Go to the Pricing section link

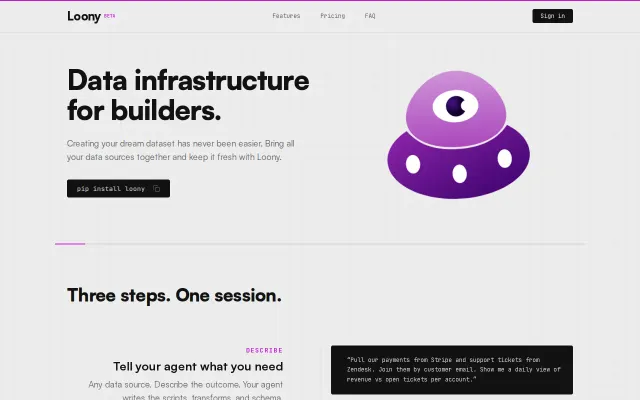pyautogui.click(x=333, y=16)
